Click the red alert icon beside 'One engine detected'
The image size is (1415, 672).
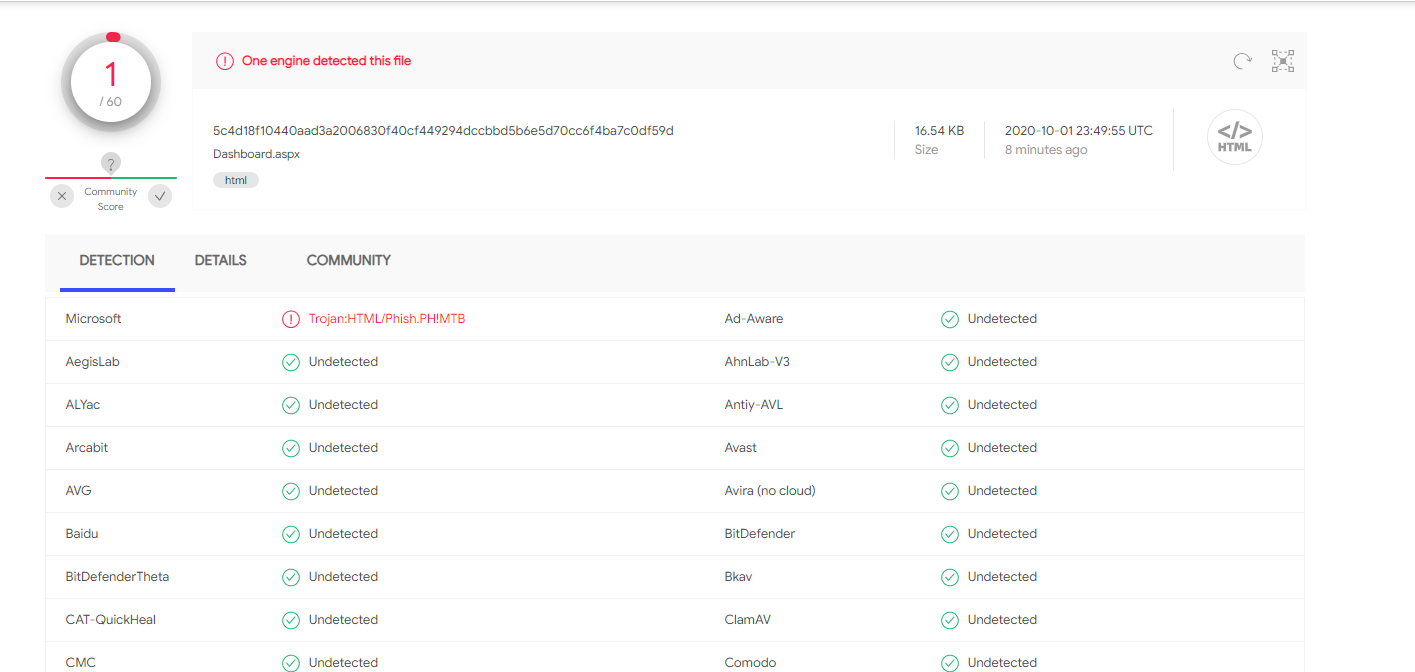pyautogui.click(x=225, y=61)
